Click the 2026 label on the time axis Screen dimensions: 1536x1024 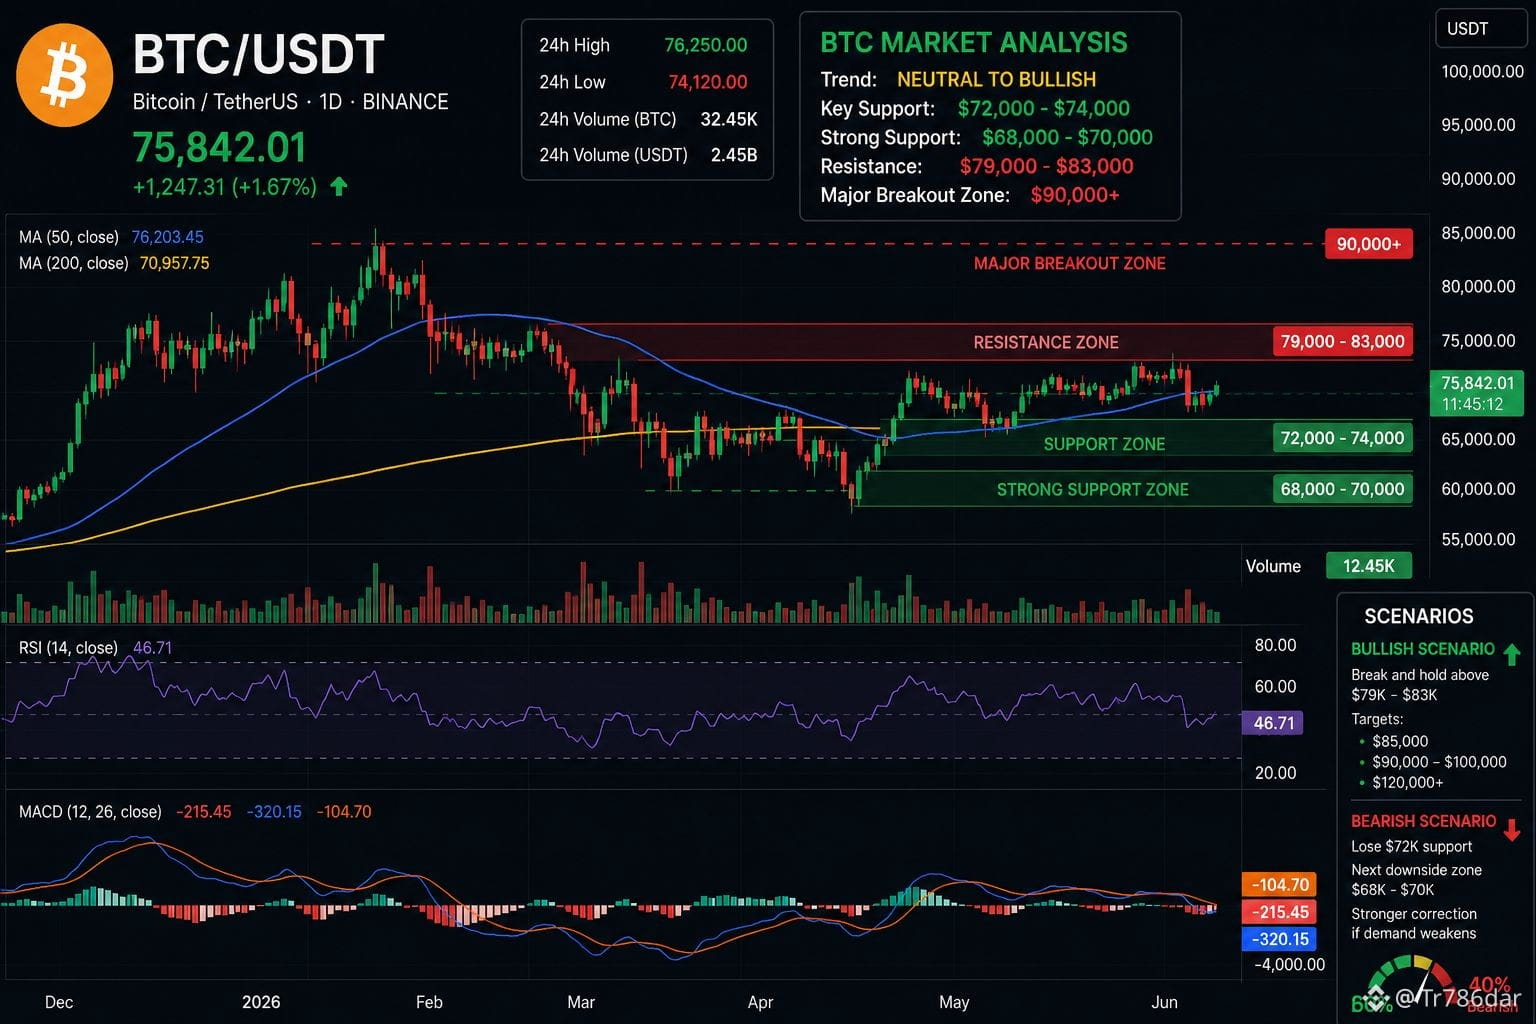tap(261, 1002)
